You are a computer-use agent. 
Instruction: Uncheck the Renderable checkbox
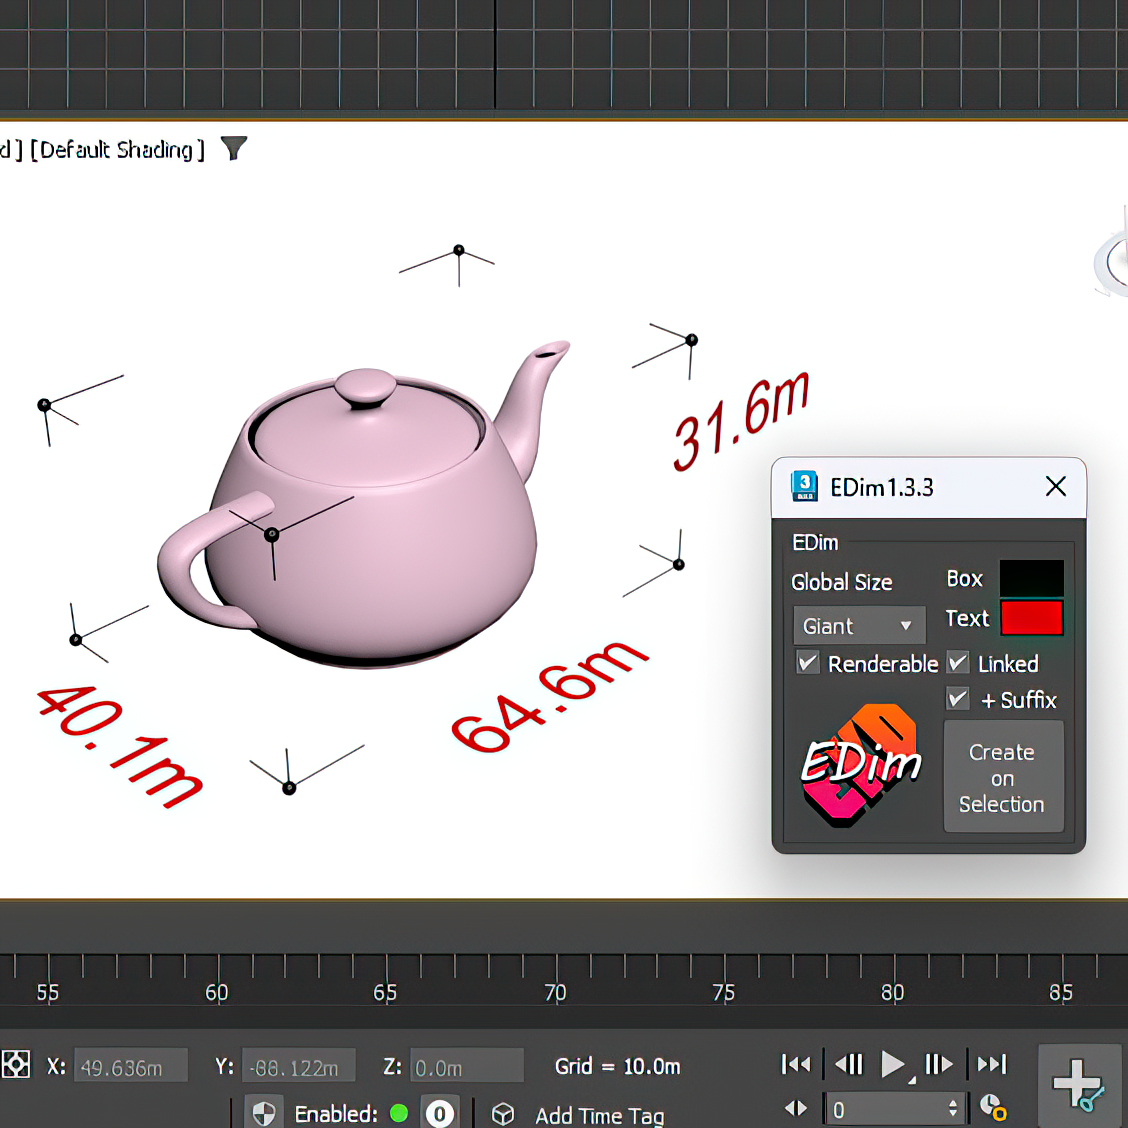(808, 663)
